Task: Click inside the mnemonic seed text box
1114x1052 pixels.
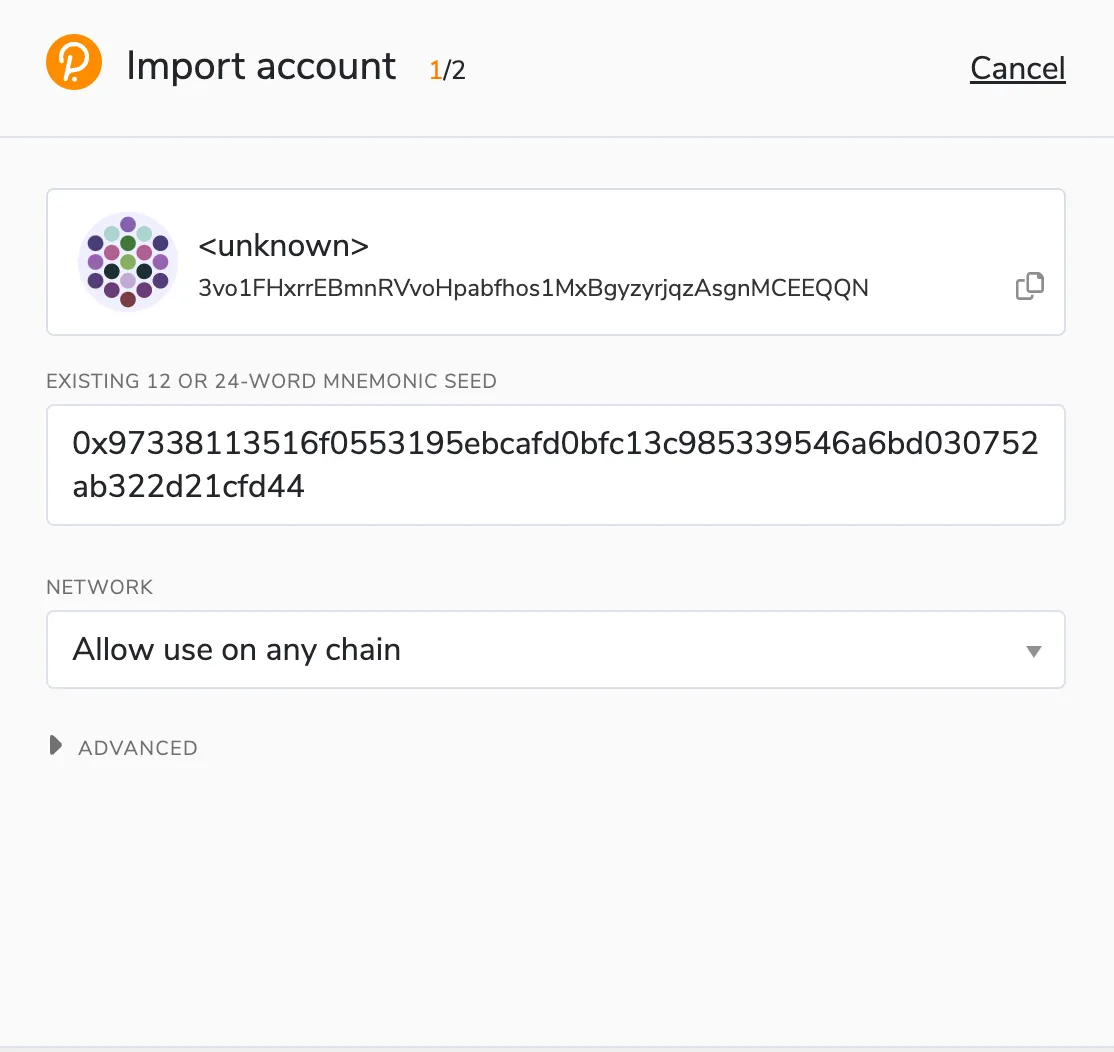Action: click(556, 465)
